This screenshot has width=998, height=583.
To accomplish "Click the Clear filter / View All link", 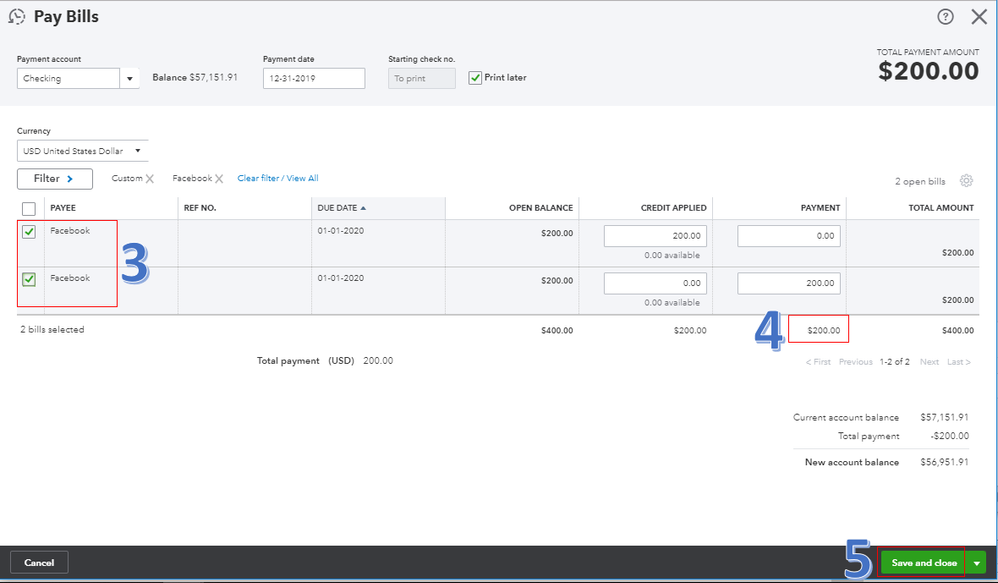I will pos(277,179).
